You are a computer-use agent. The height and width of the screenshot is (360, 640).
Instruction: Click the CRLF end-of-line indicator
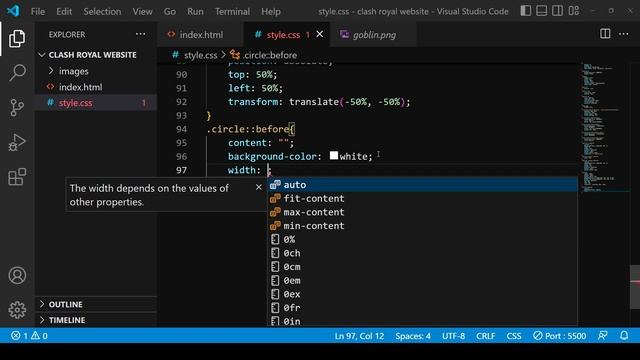485,336
